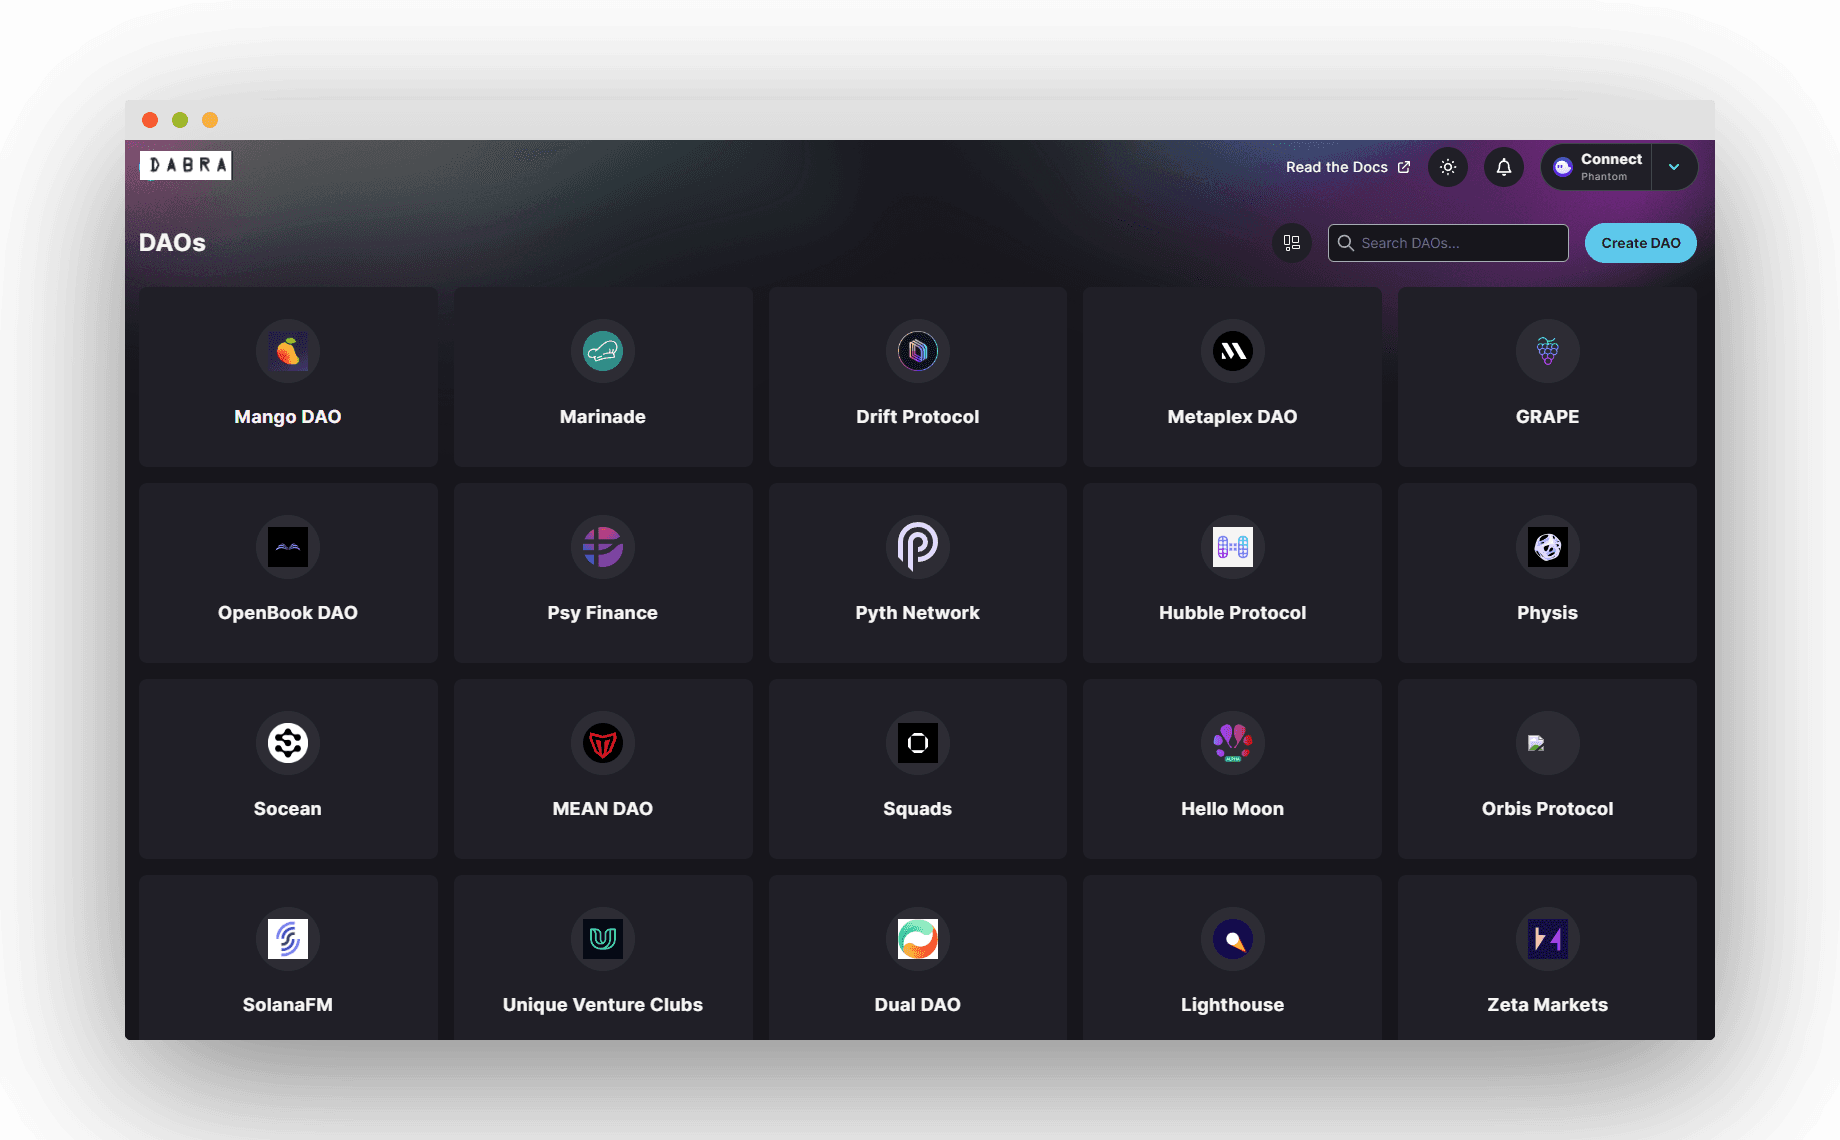Select the Drift Protocol name text
This screenshot has width=1840, height=1140.
pos(918,417)
